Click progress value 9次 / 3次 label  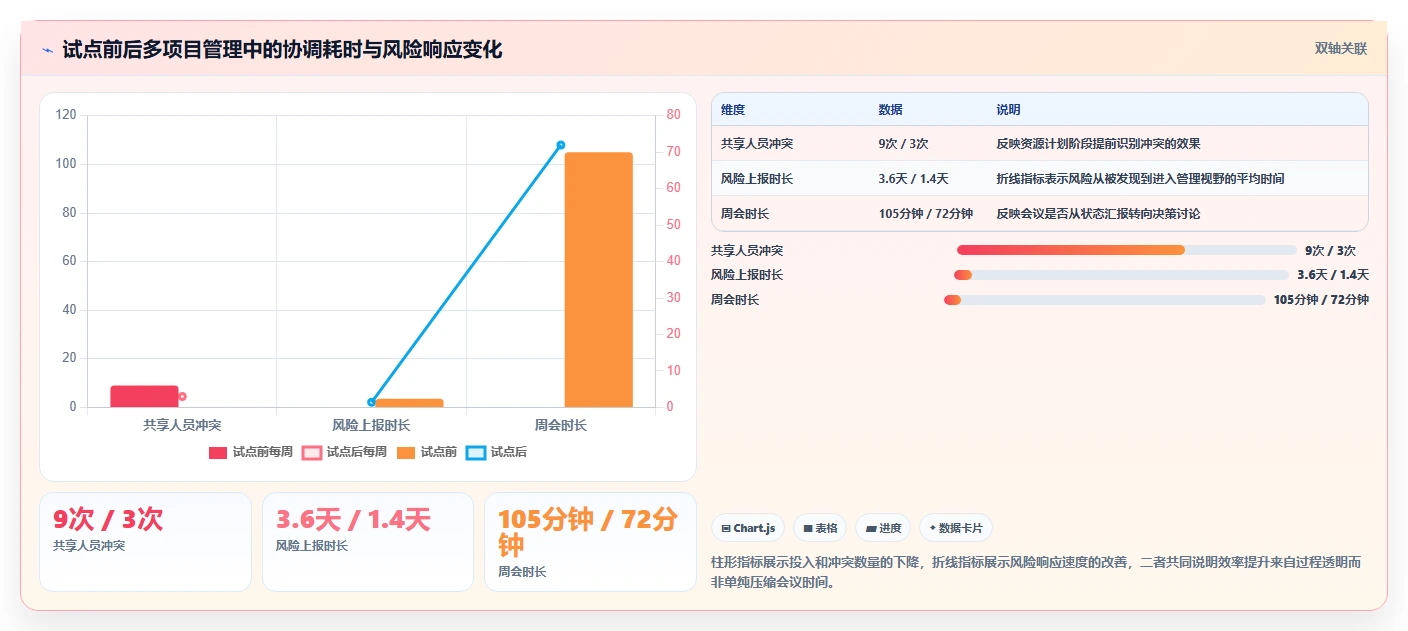click(x=1330, y=251)
